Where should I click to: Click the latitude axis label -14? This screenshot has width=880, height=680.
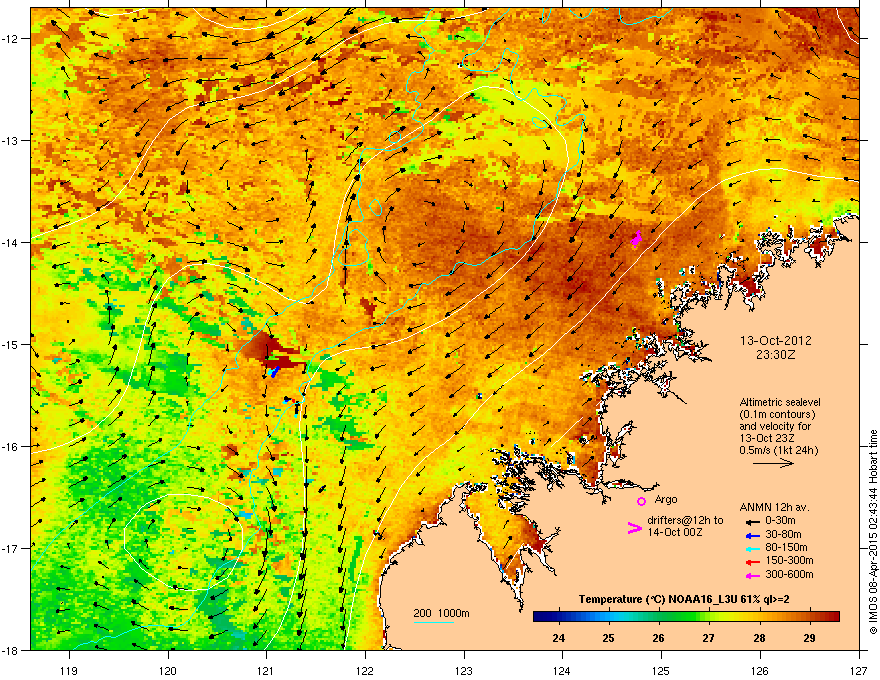coord(10,242)
